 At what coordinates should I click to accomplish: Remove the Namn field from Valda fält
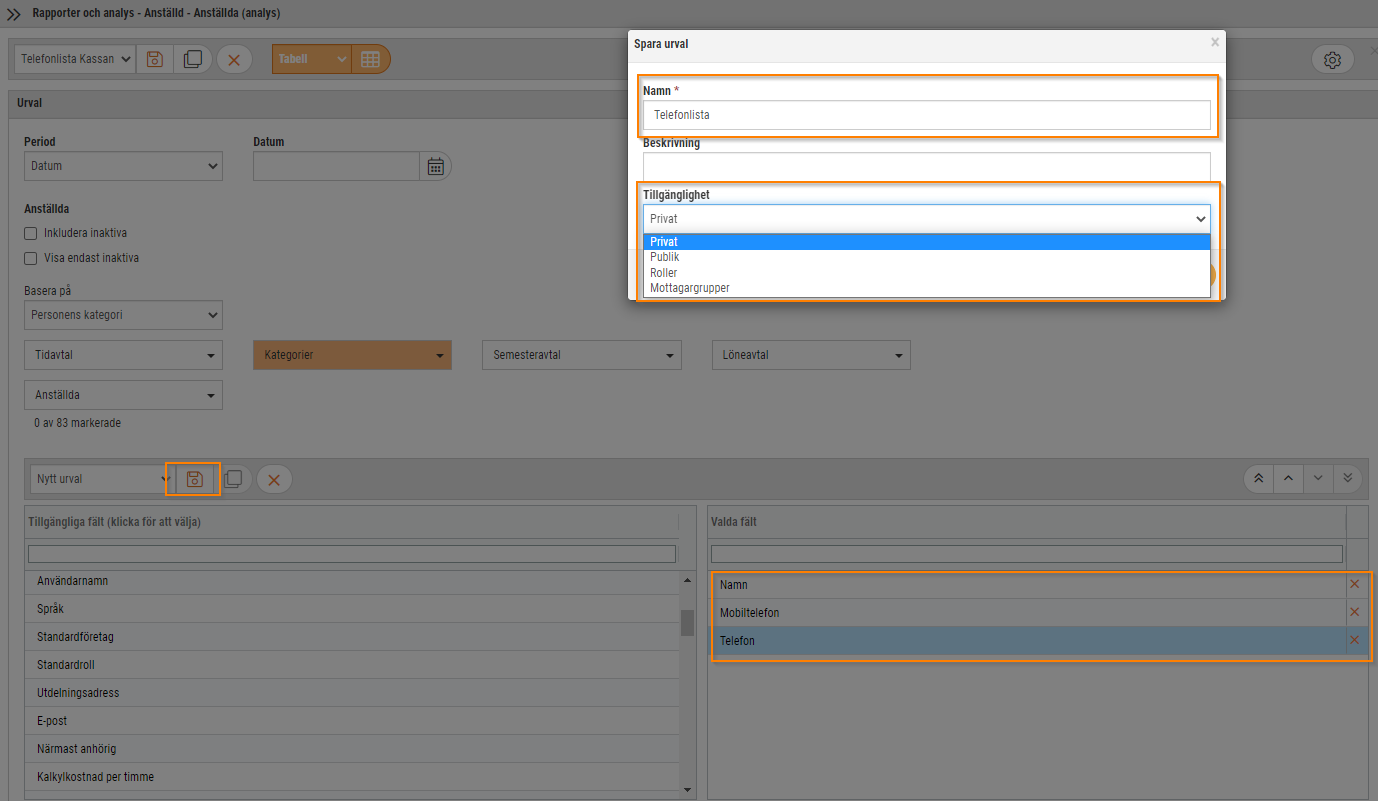point(1355,584)
